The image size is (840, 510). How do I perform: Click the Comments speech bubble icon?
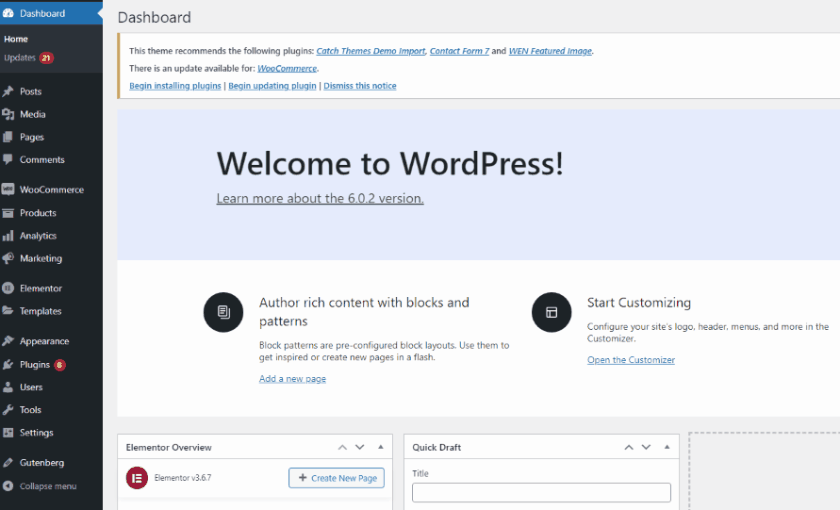coord(8,160)
